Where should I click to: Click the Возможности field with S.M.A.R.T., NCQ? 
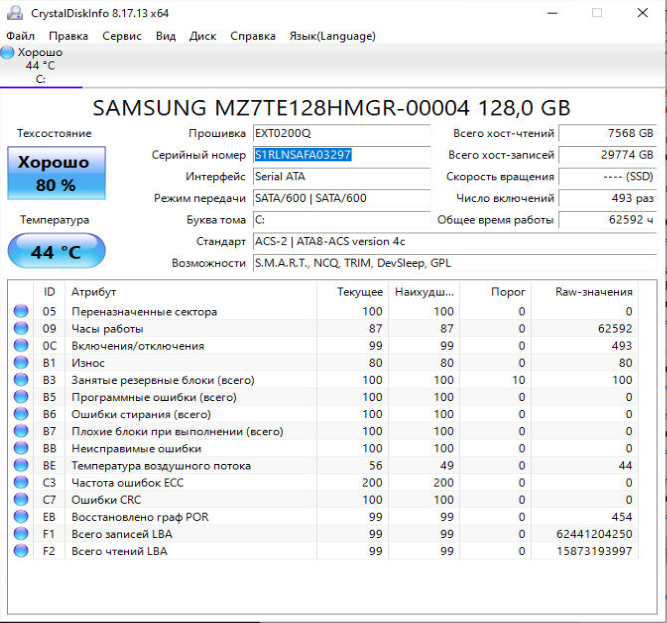(x=455, y=263)
